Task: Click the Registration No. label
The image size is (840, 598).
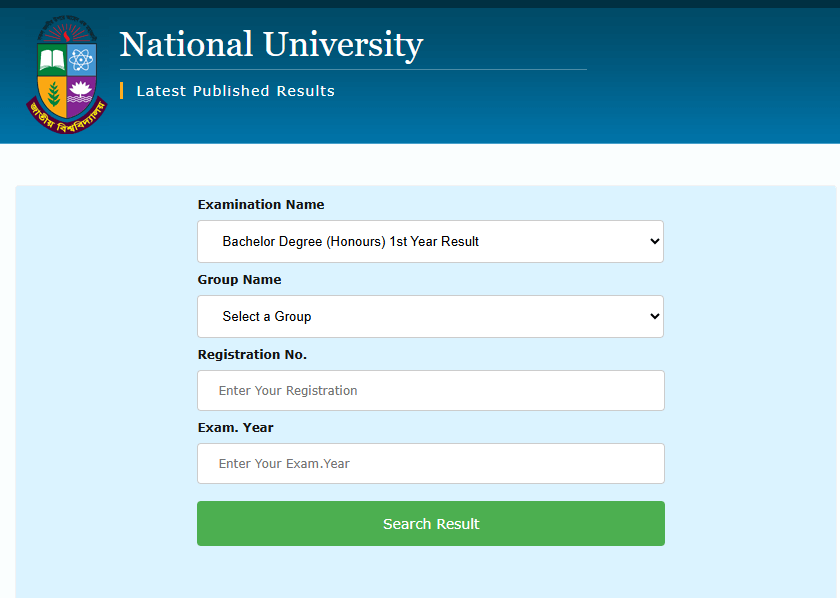Action: (x=252, y=355)
